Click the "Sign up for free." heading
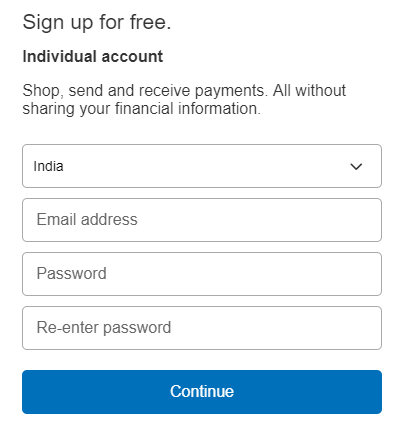 tap(97, 23)
